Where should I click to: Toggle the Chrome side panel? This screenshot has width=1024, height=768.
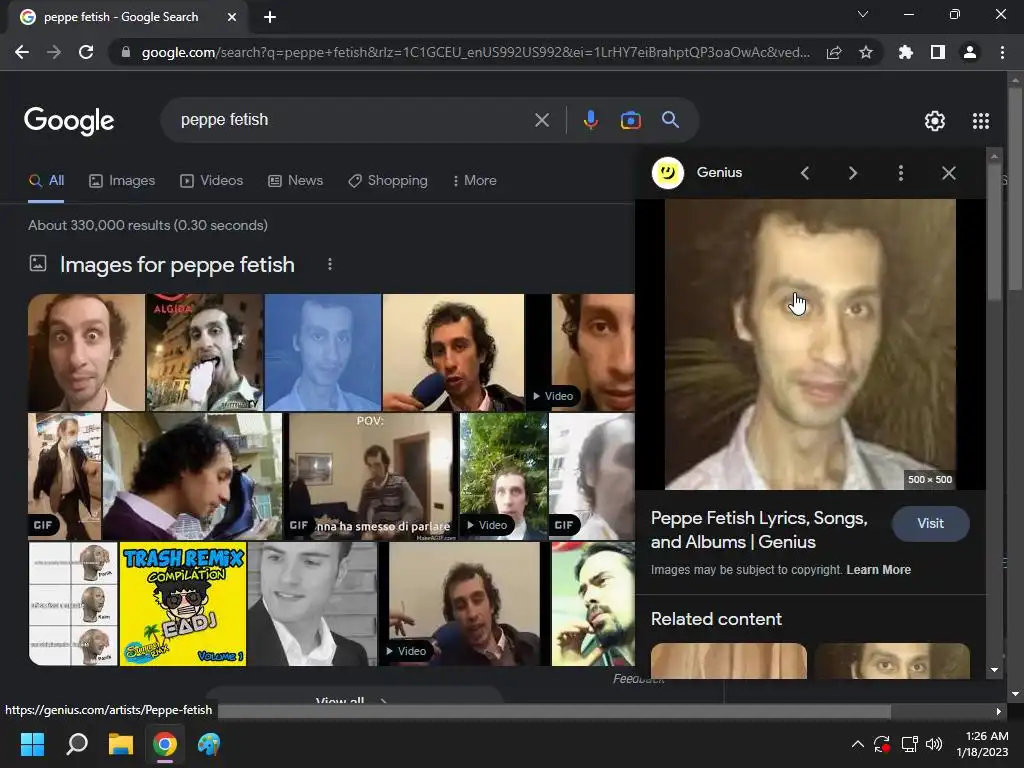coord(938,52)
